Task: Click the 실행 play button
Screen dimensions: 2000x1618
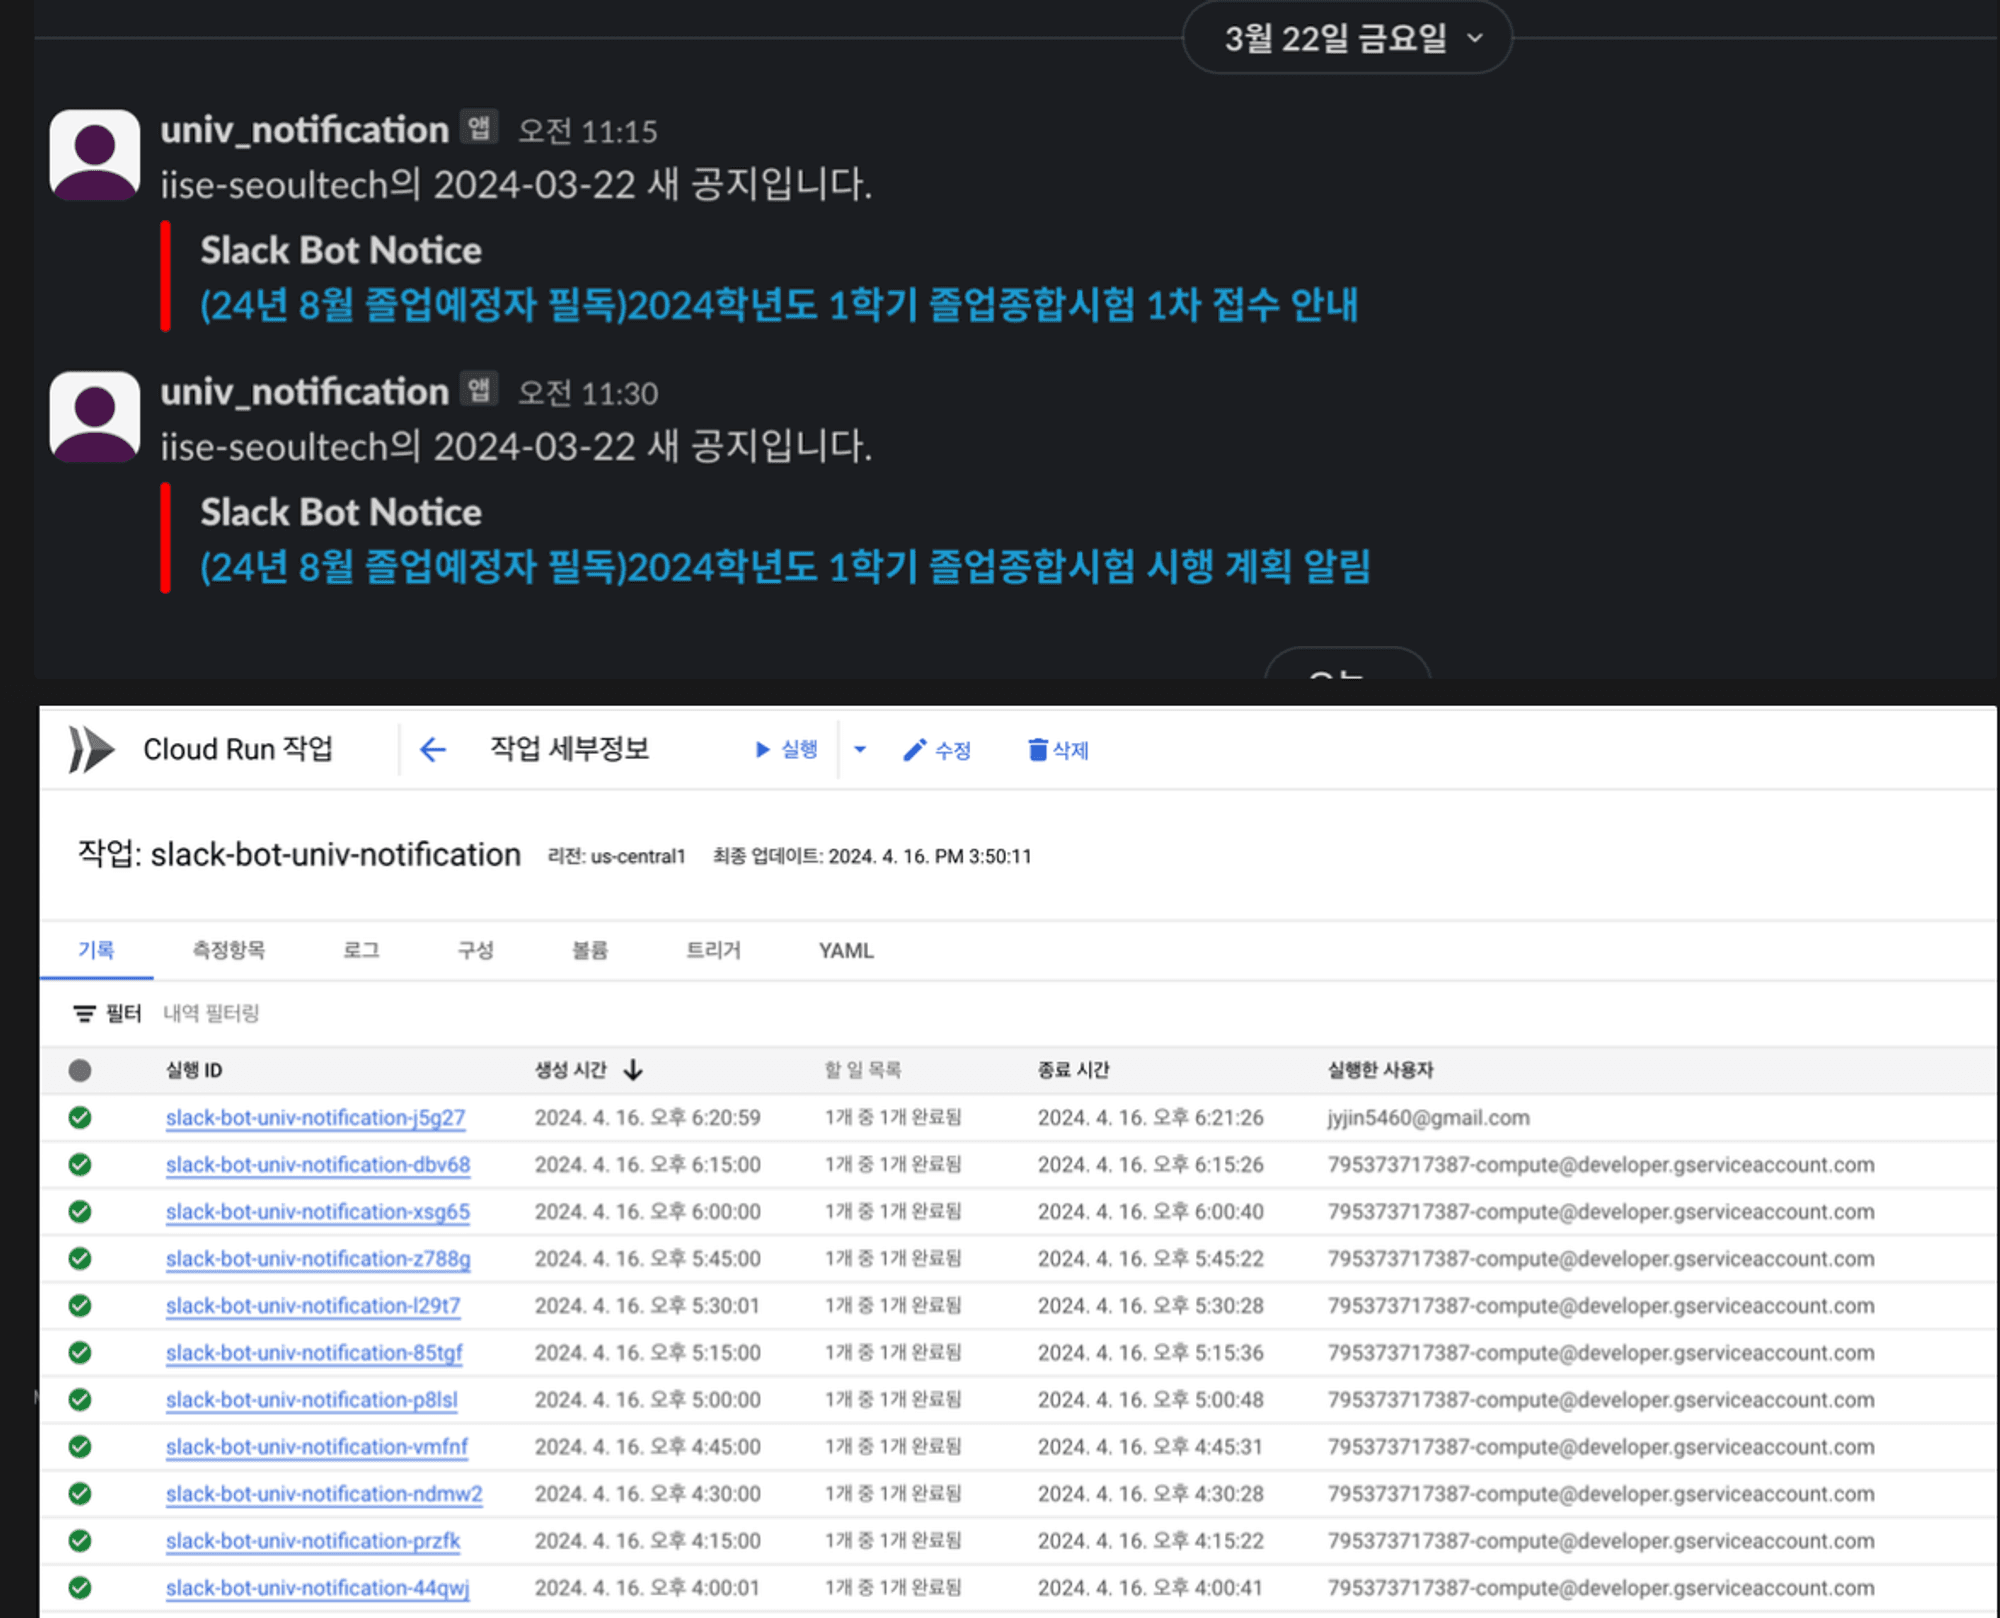Action: point(786,749)
